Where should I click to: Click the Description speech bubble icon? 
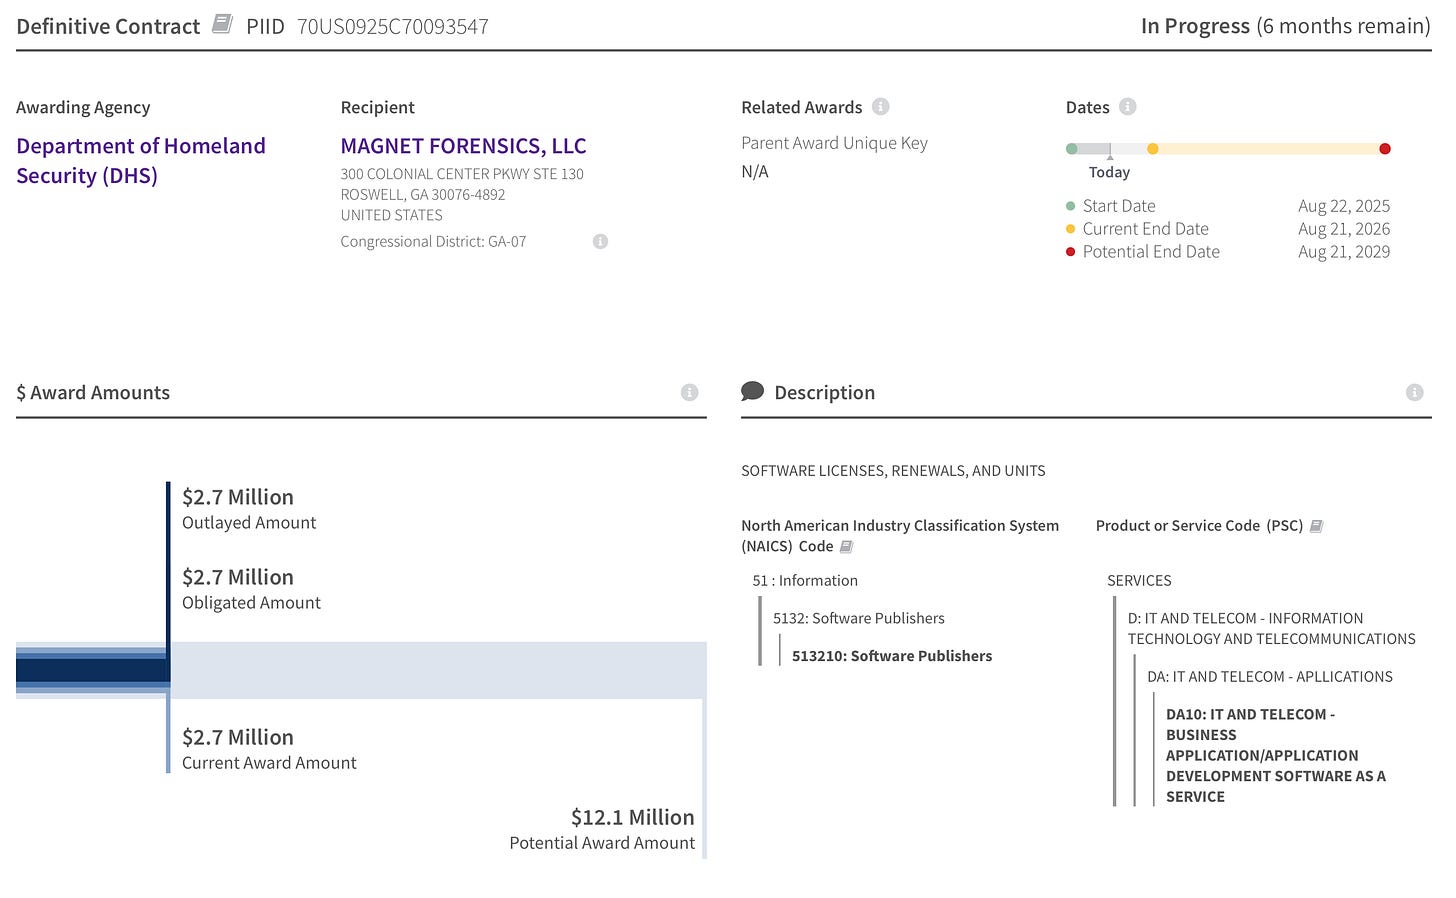(x=753, y=391)
